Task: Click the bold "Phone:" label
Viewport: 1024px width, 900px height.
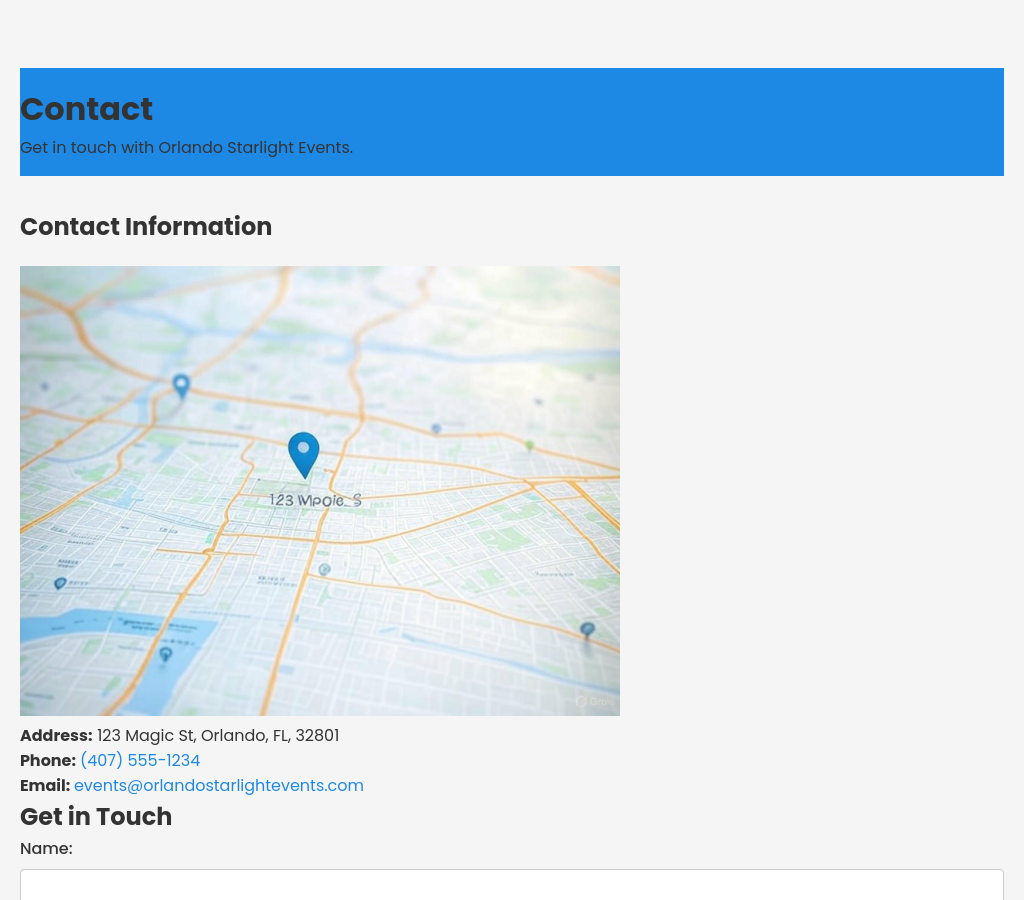Action: click(48, 761)
